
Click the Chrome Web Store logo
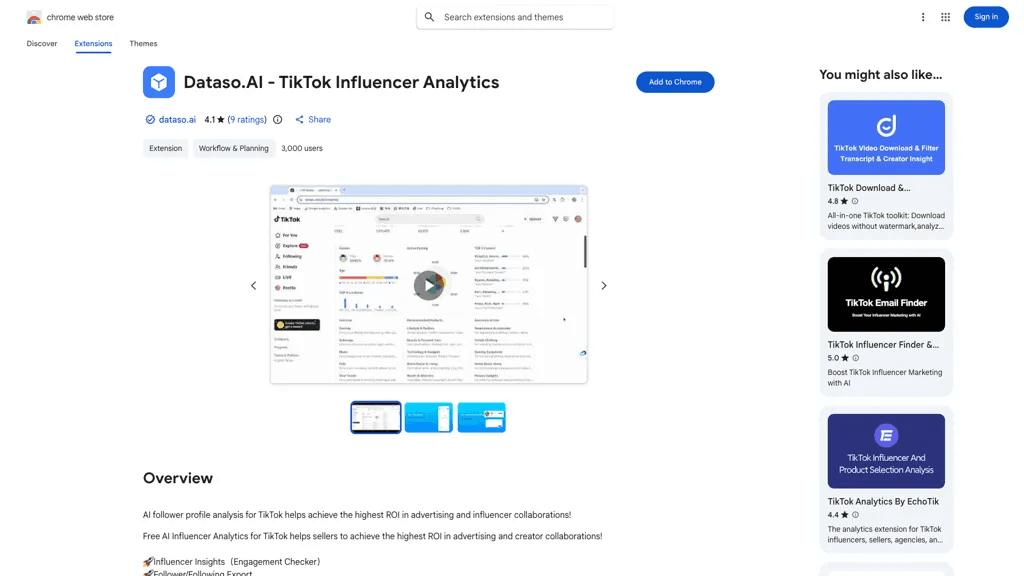tap(34, 18)
